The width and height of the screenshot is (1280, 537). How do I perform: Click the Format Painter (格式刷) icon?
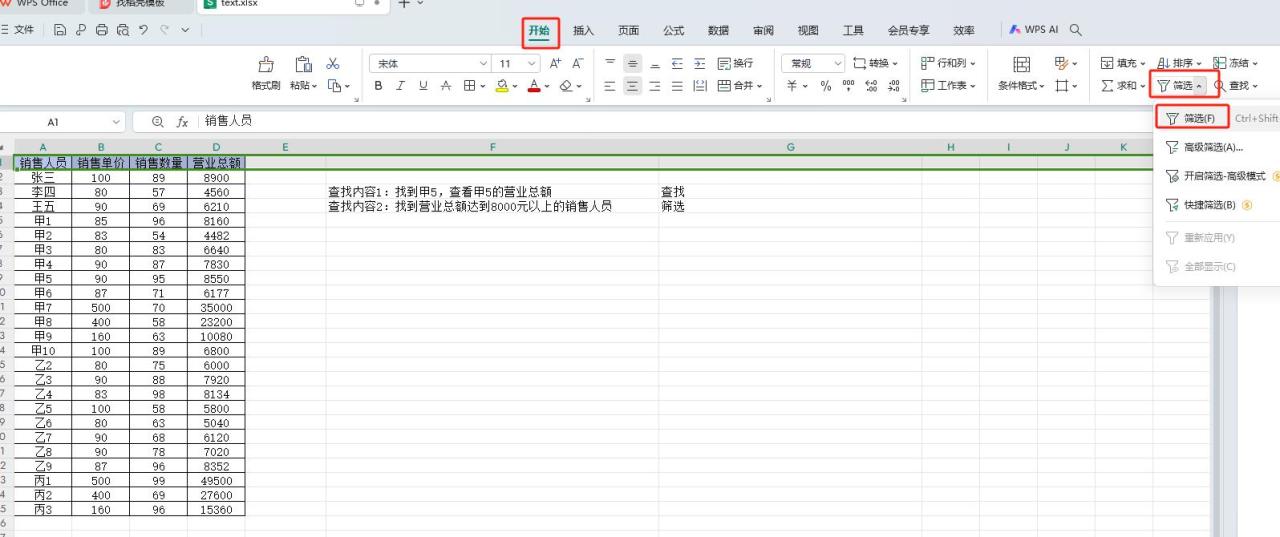tap(266, 65)
